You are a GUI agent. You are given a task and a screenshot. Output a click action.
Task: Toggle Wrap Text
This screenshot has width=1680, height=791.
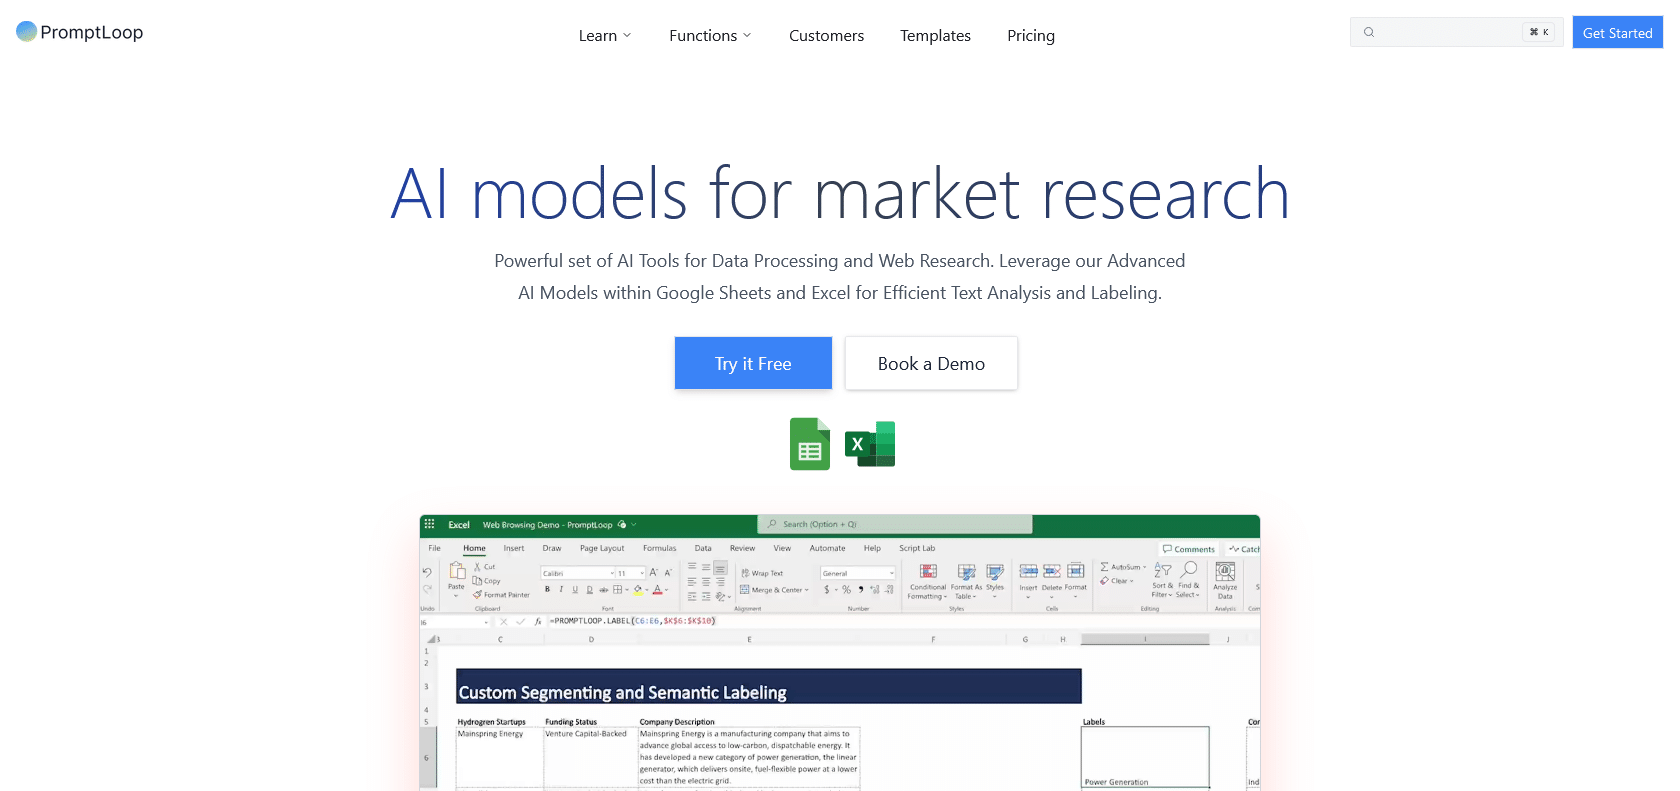click(762, 573)
